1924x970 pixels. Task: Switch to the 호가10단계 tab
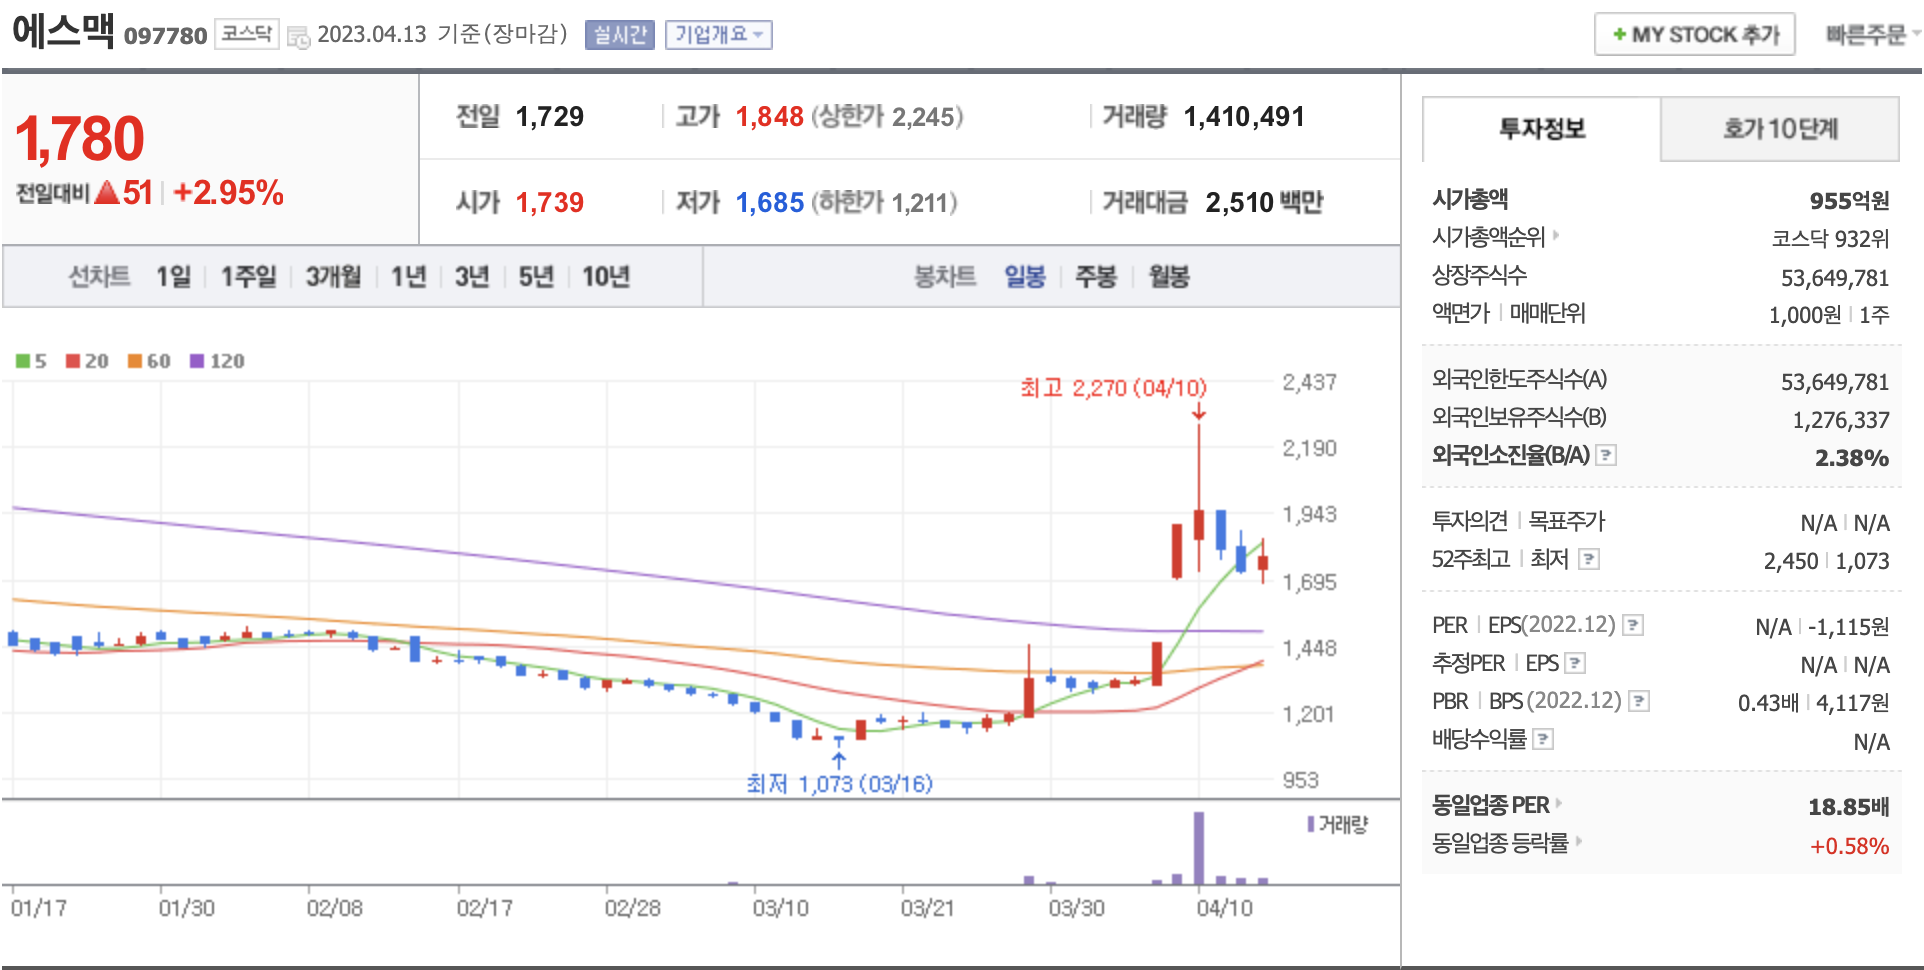(x=1779, y=129)
